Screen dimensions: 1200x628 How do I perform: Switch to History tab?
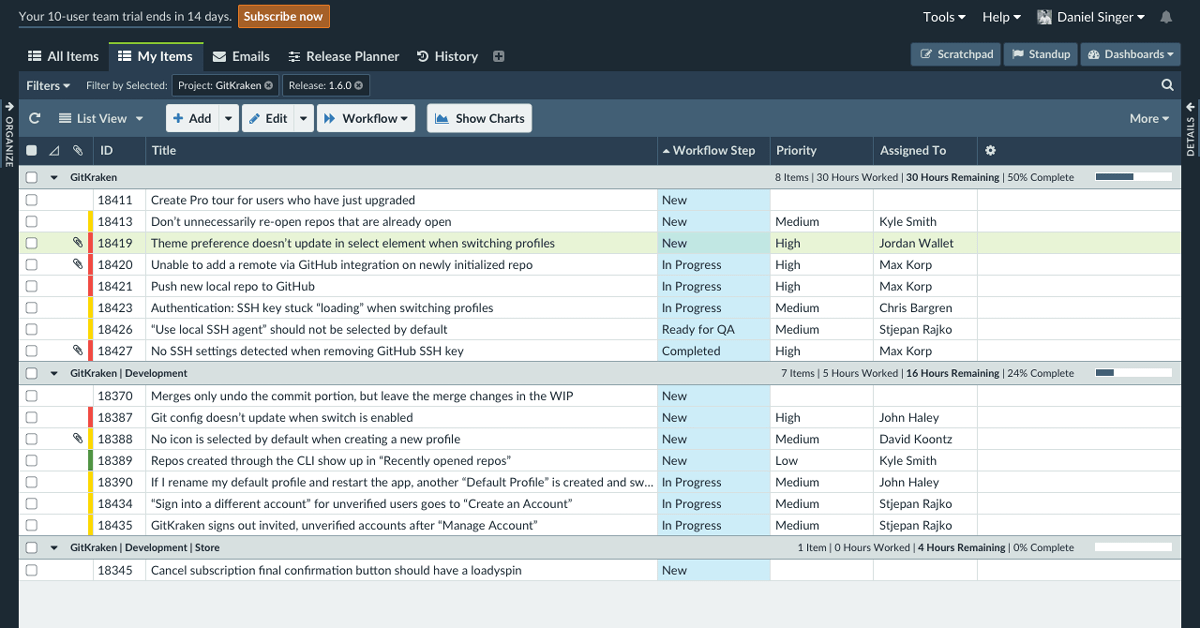pyautogui.click(x=447, y=57)
